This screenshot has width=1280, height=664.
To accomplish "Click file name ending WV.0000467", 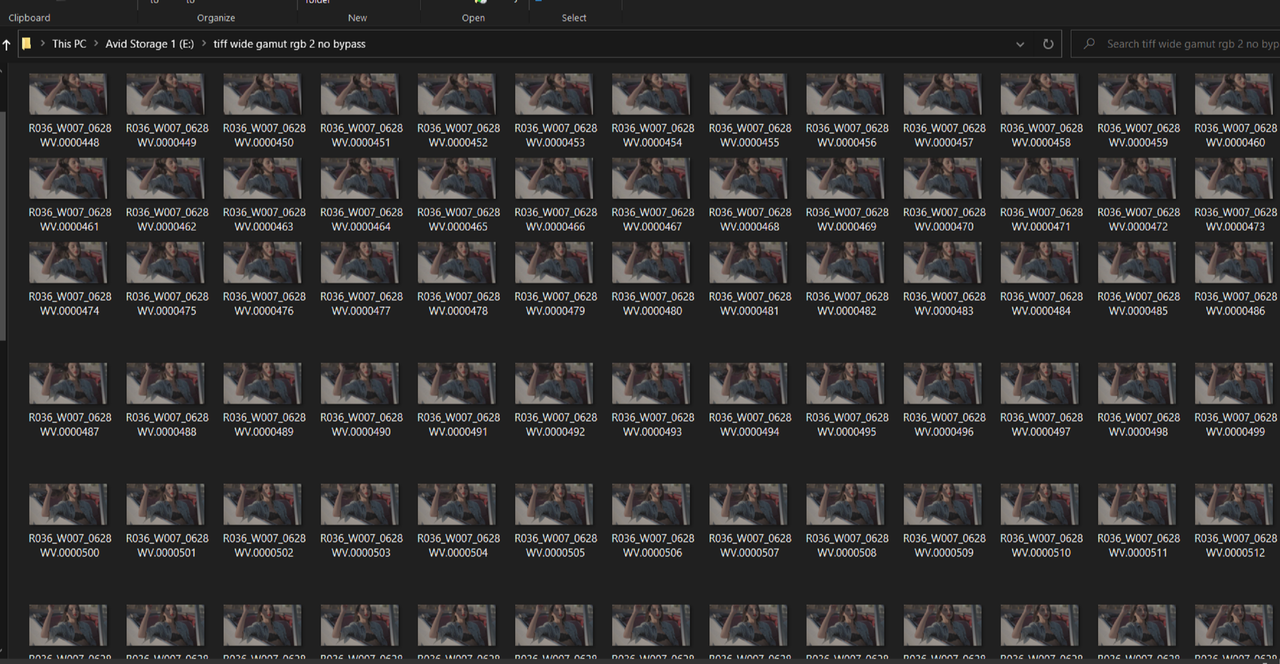I will click(x=652, y=219).
